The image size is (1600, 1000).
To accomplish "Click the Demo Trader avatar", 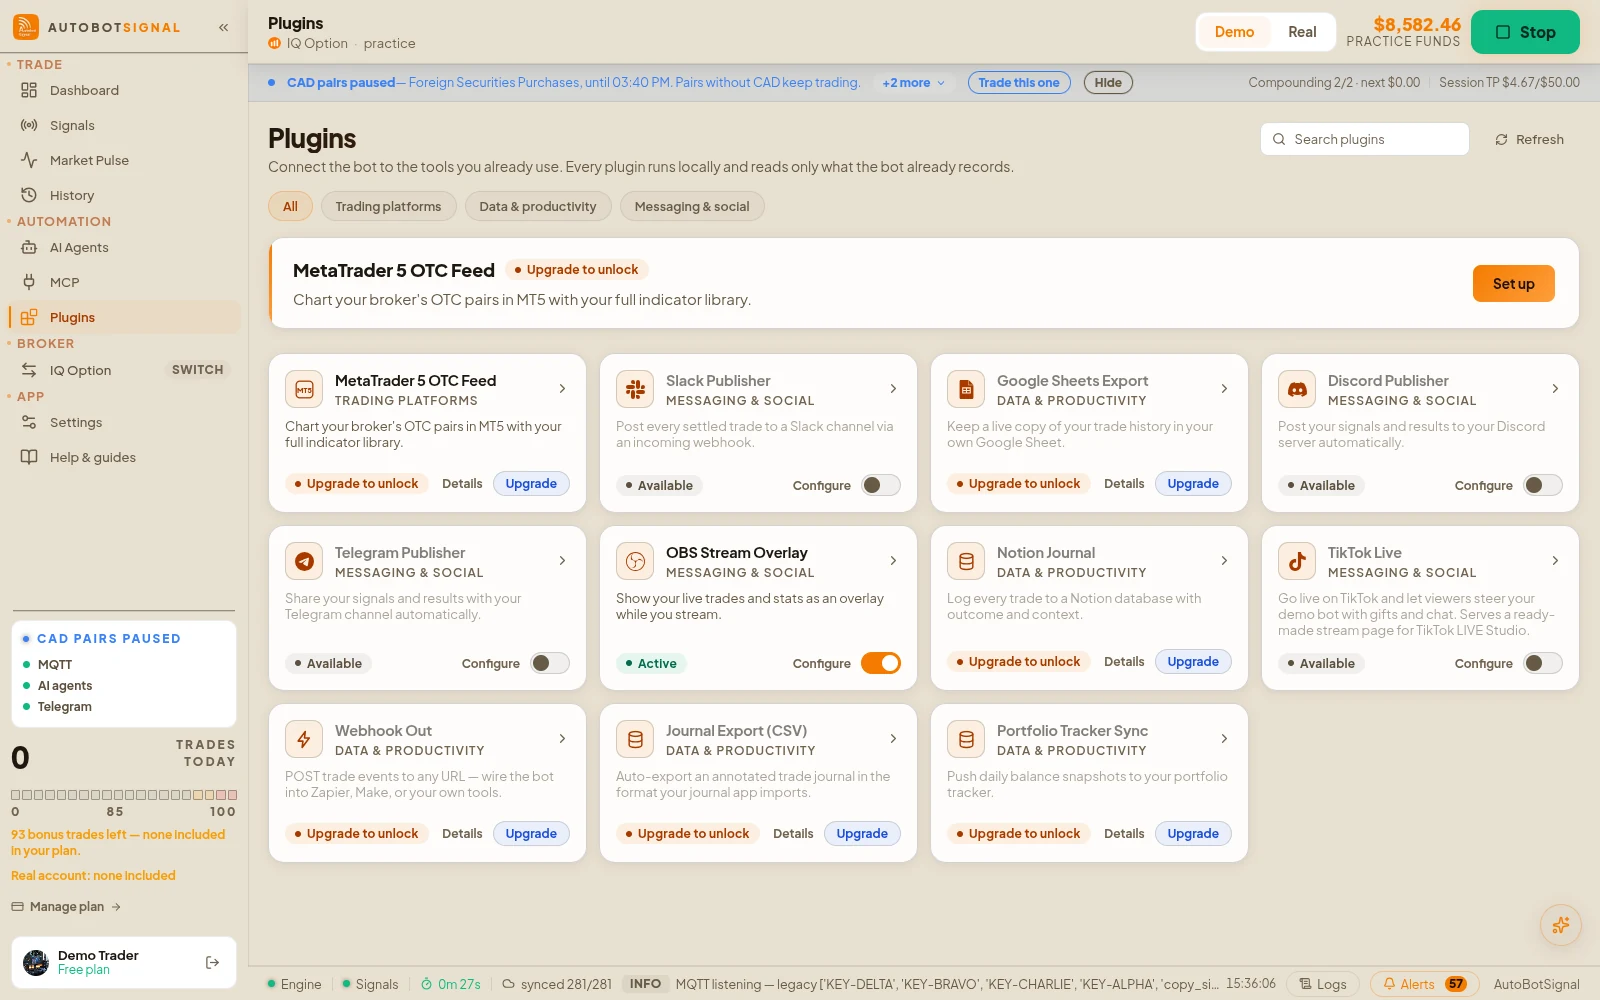I will click(36, 962).
